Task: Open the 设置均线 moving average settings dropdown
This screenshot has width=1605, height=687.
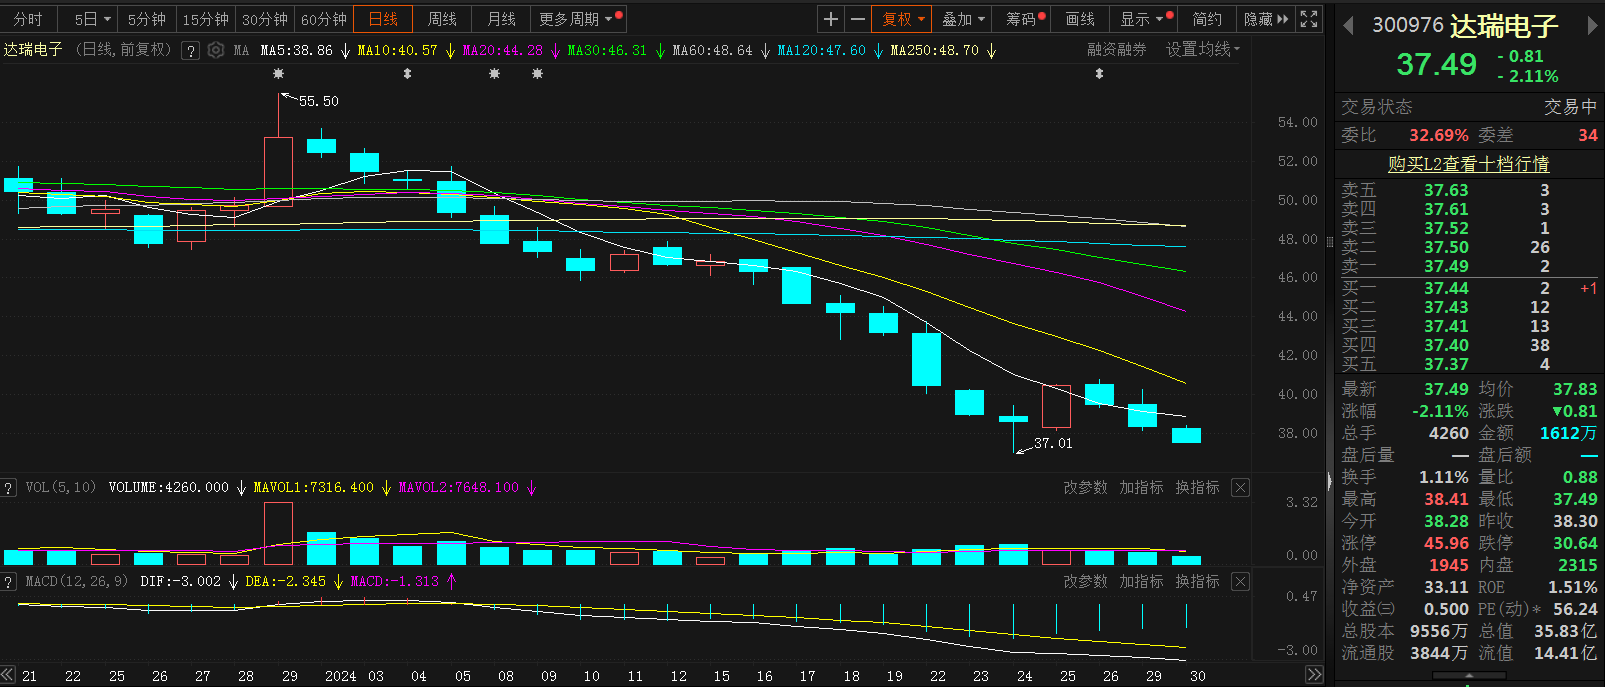Action: [1203, 50]
